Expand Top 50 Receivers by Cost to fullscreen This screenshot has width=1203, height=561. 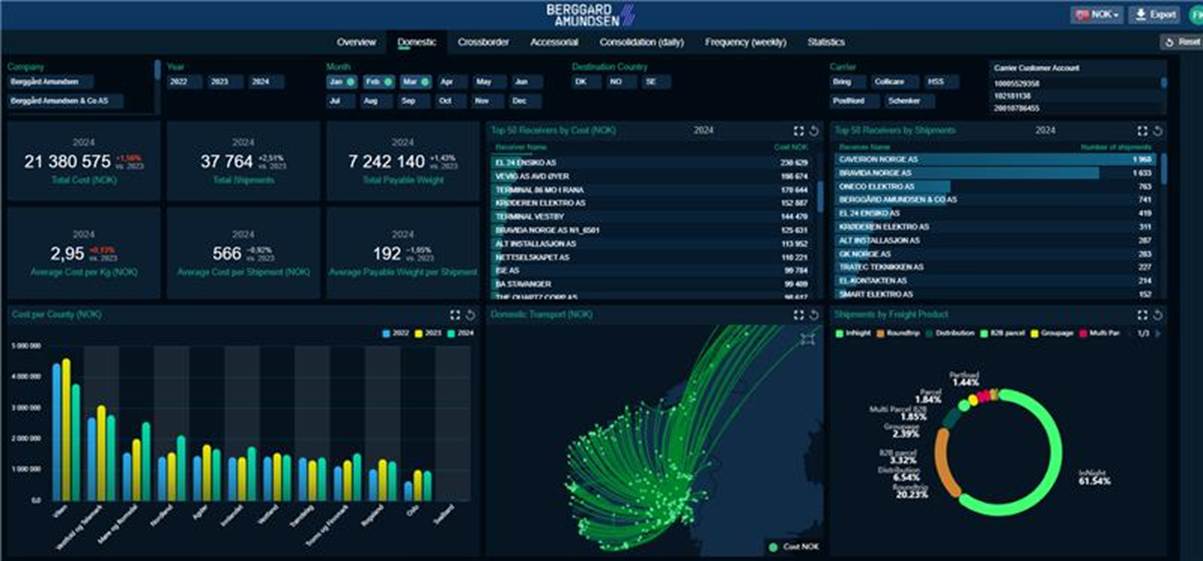tap(797, 131)
